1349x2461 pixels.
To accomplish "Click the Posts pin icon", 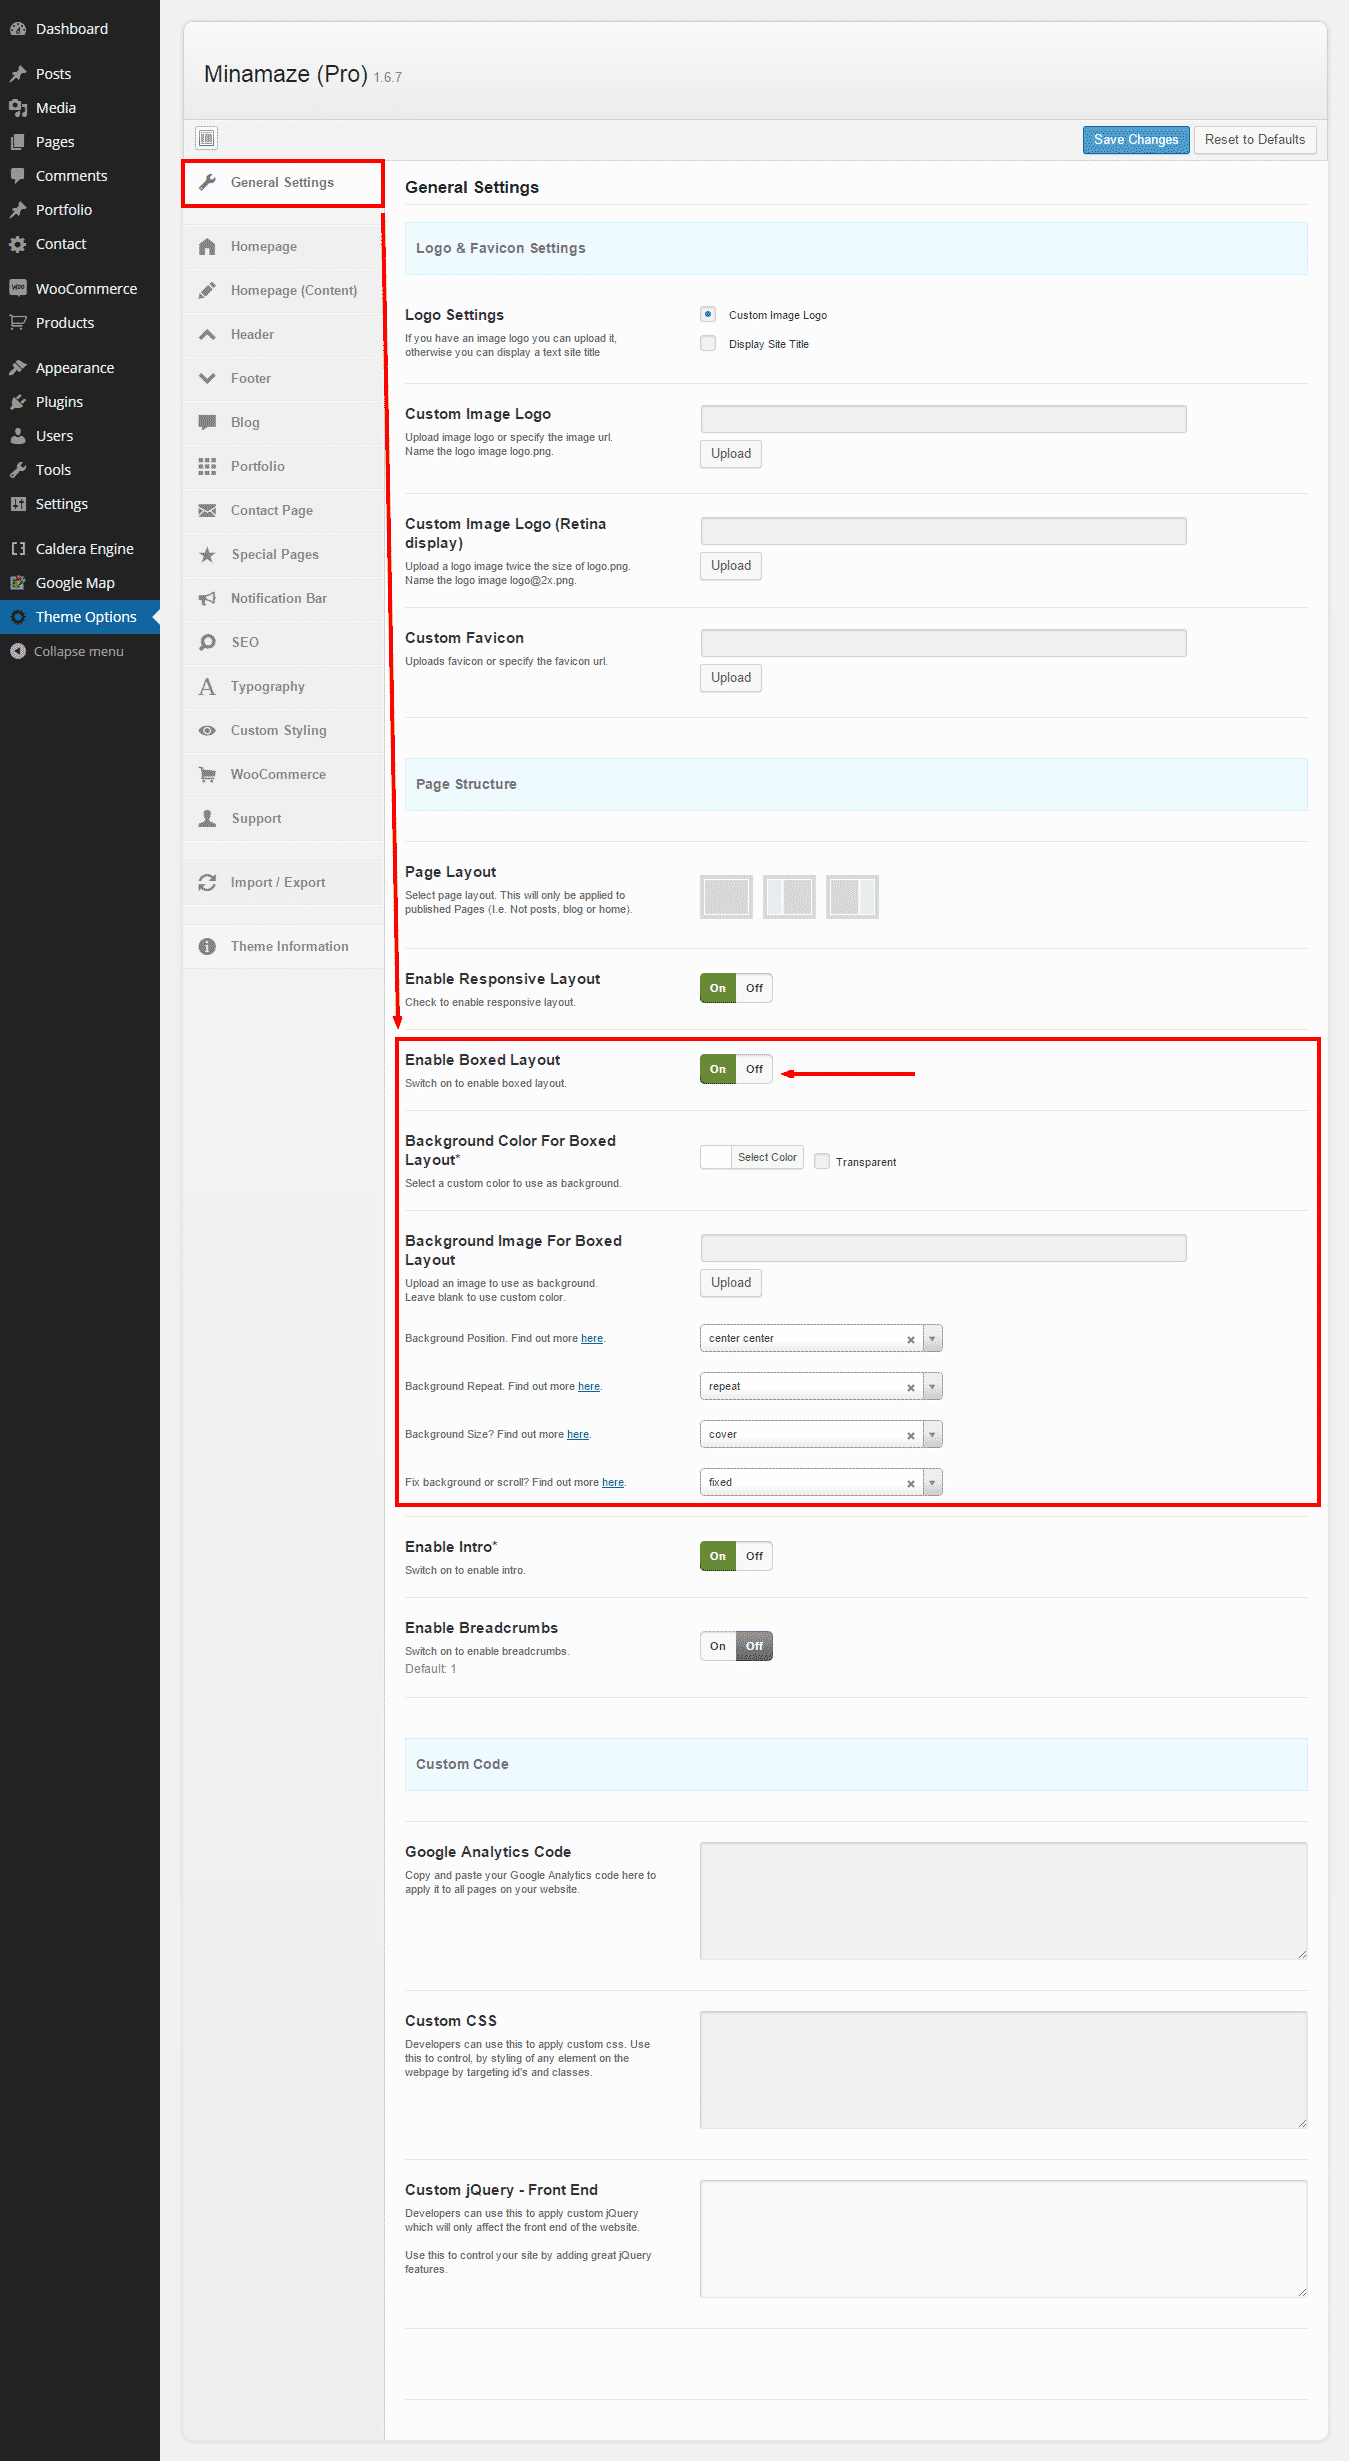I will coord(17,74).
